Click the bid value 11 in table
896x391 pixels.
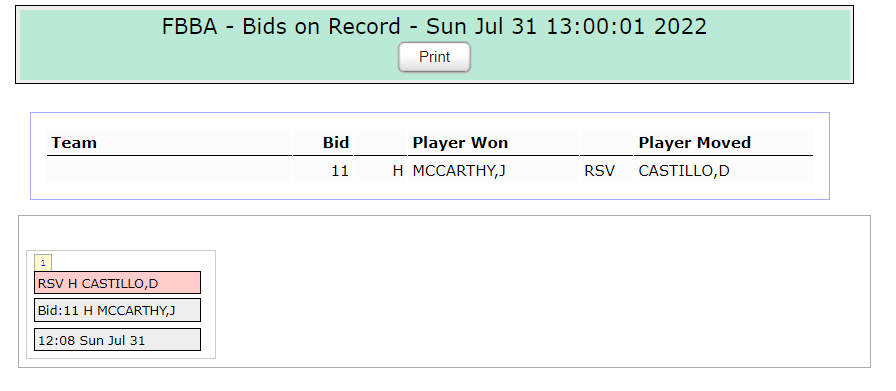(x=339, y=171)
